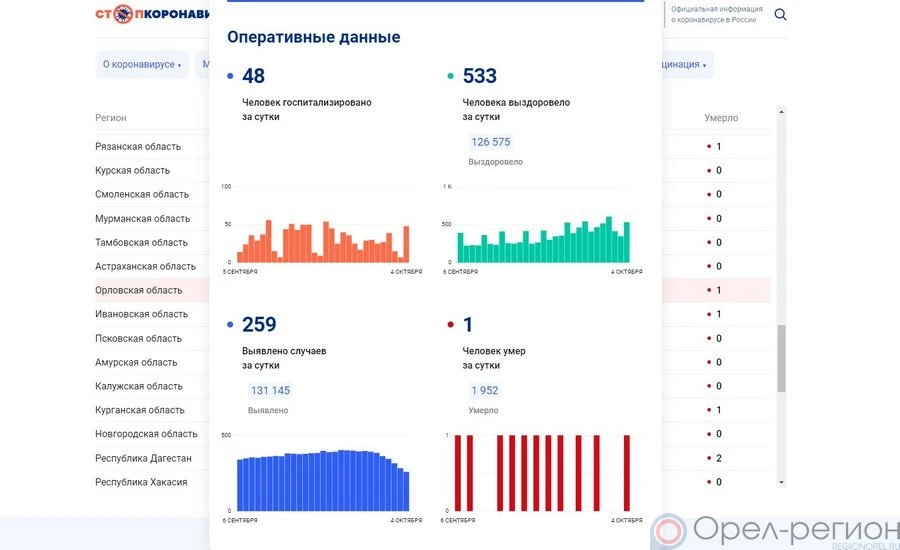
Task: Select Орловская область in region list
Action: [x=139, y=290]
